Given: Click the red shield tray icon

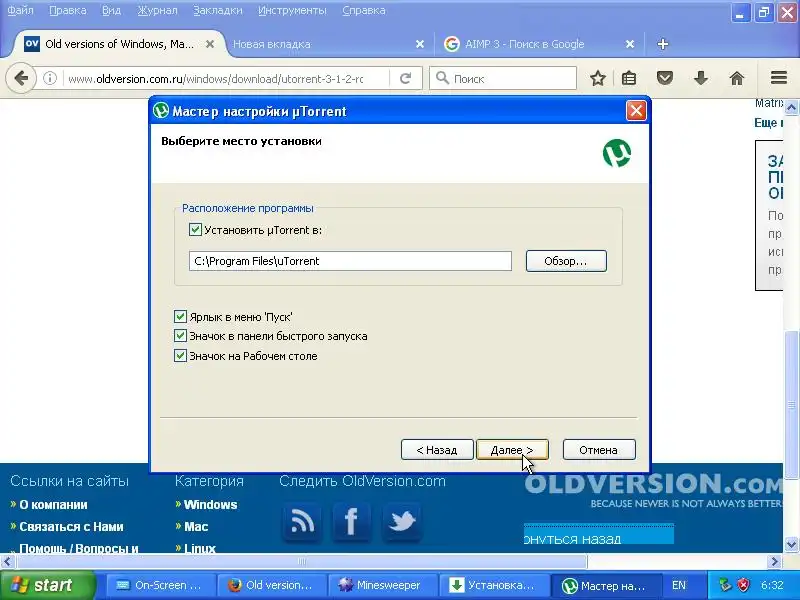Looking at the screenshot, I should tap(744, 585).
